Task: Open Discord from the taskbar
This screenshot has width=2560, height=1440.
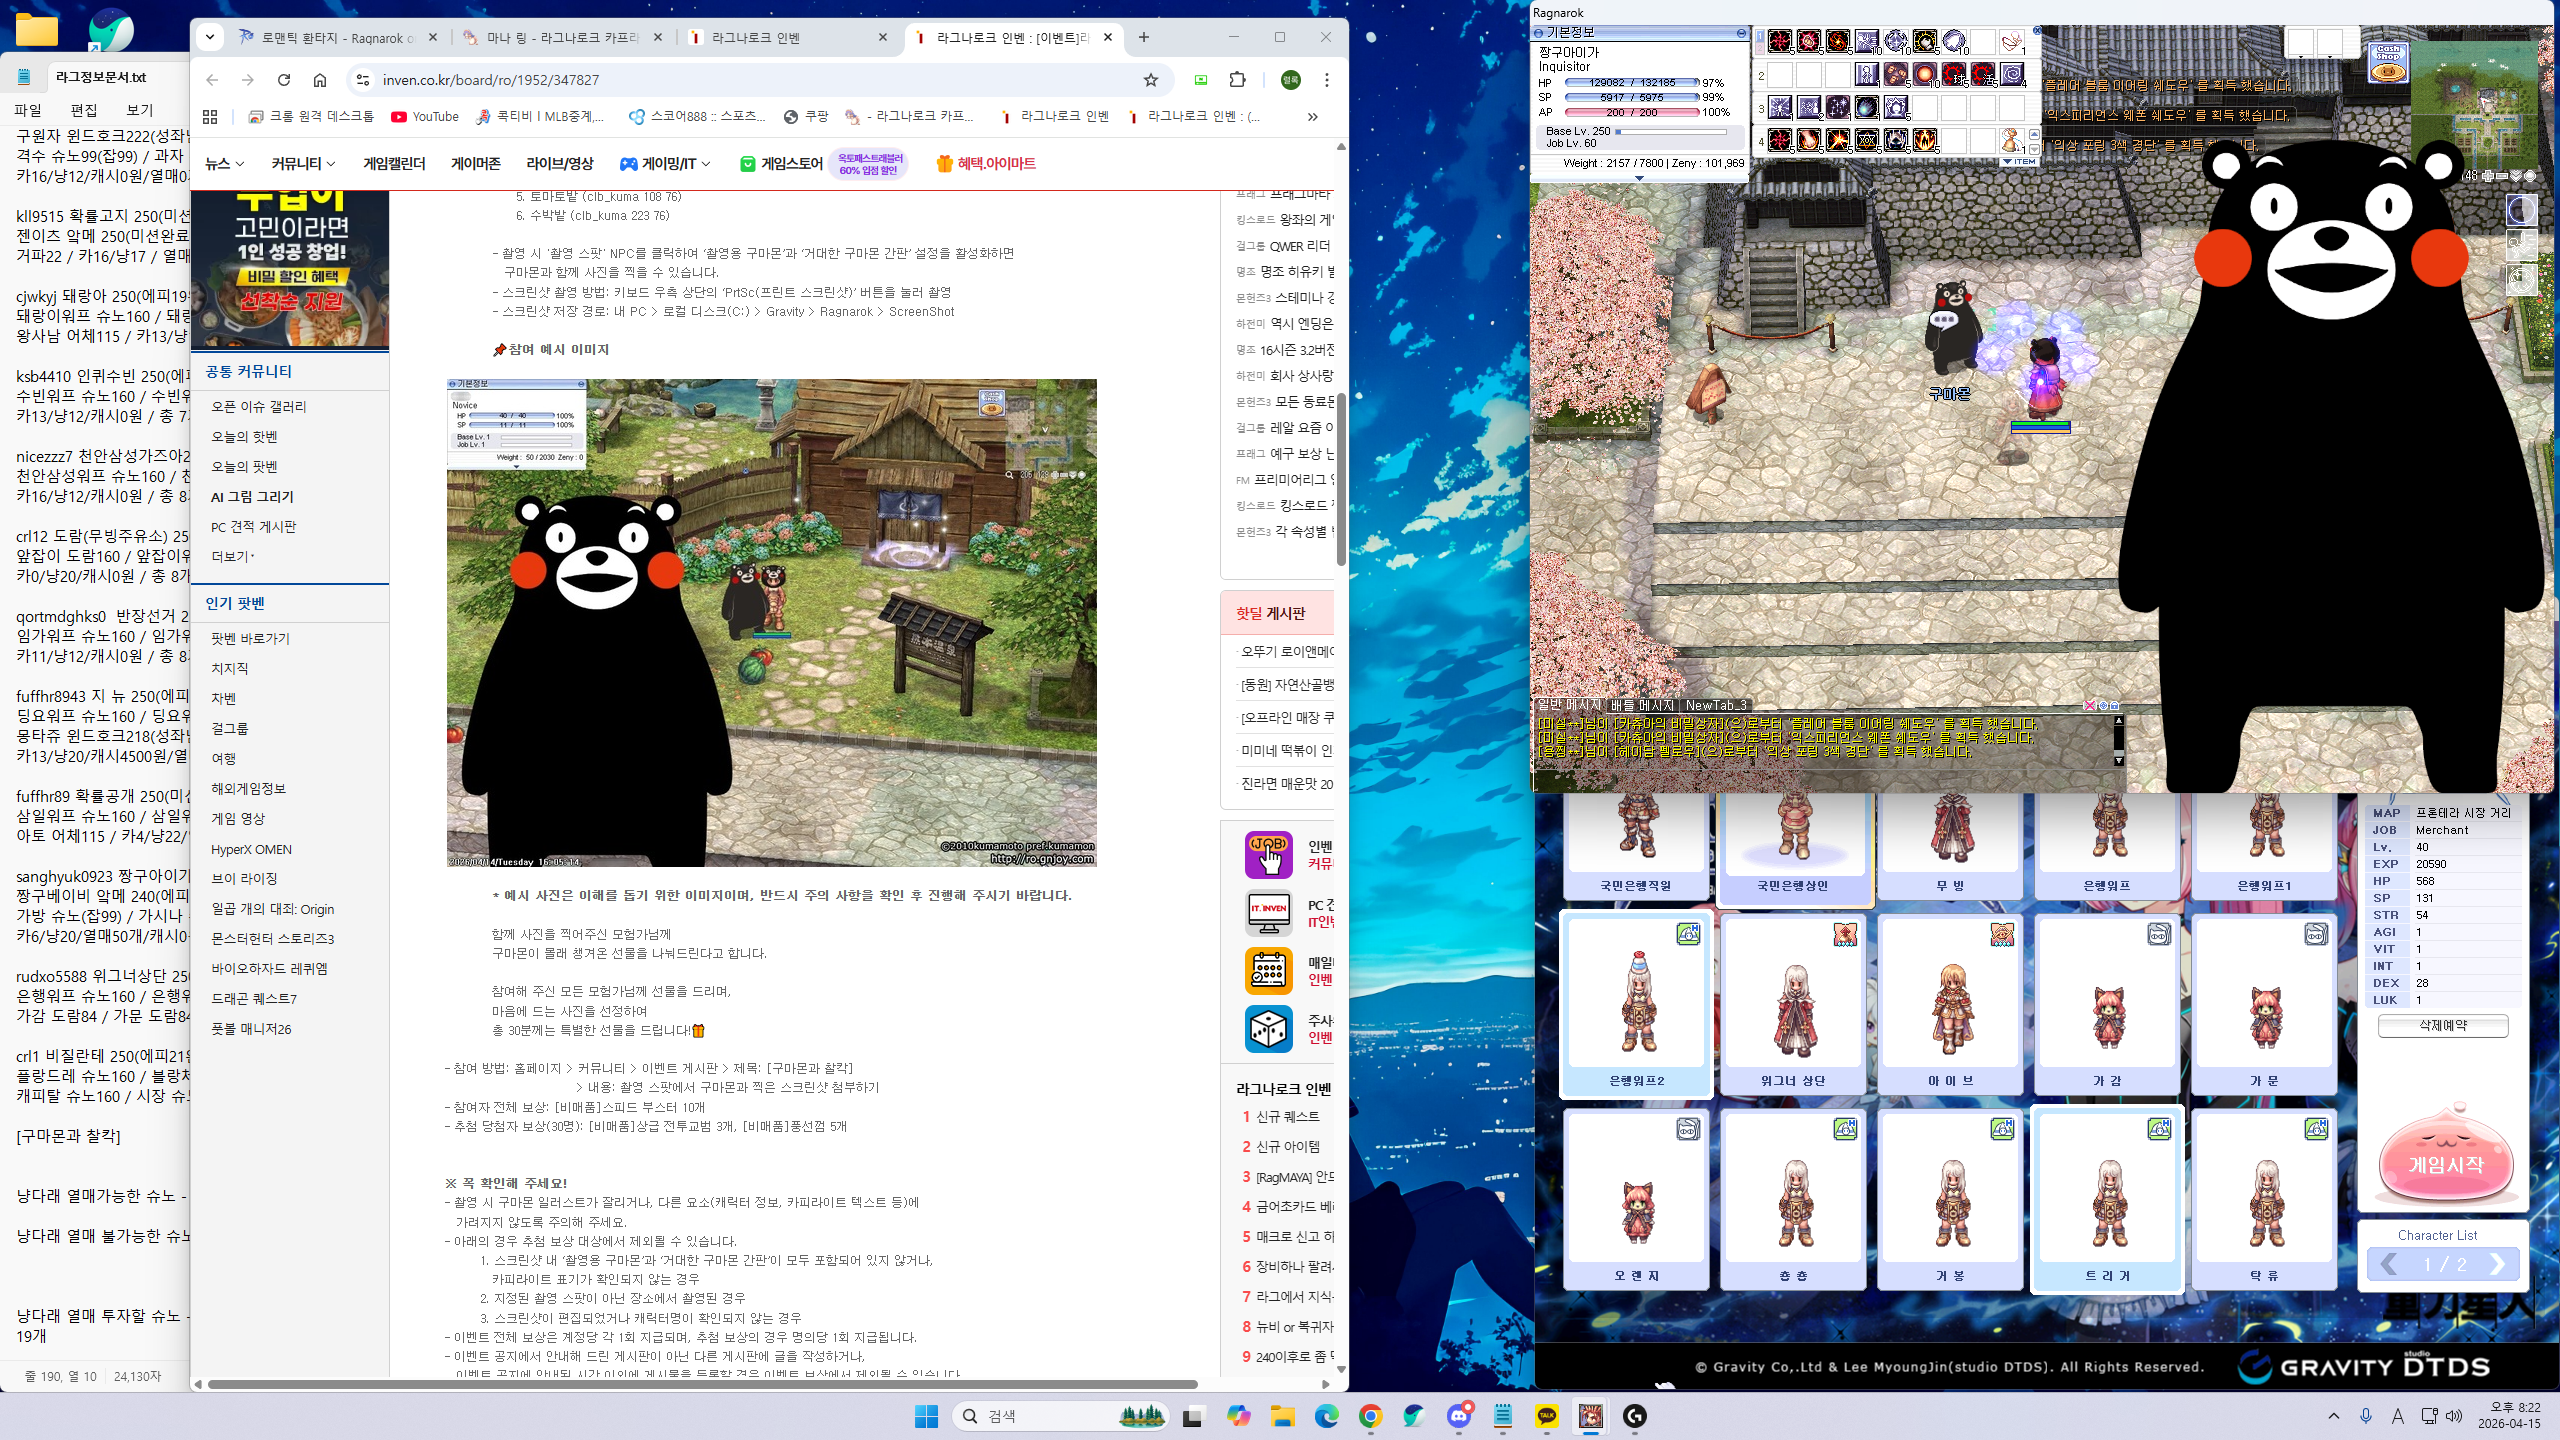Action: point(1459,1416)
